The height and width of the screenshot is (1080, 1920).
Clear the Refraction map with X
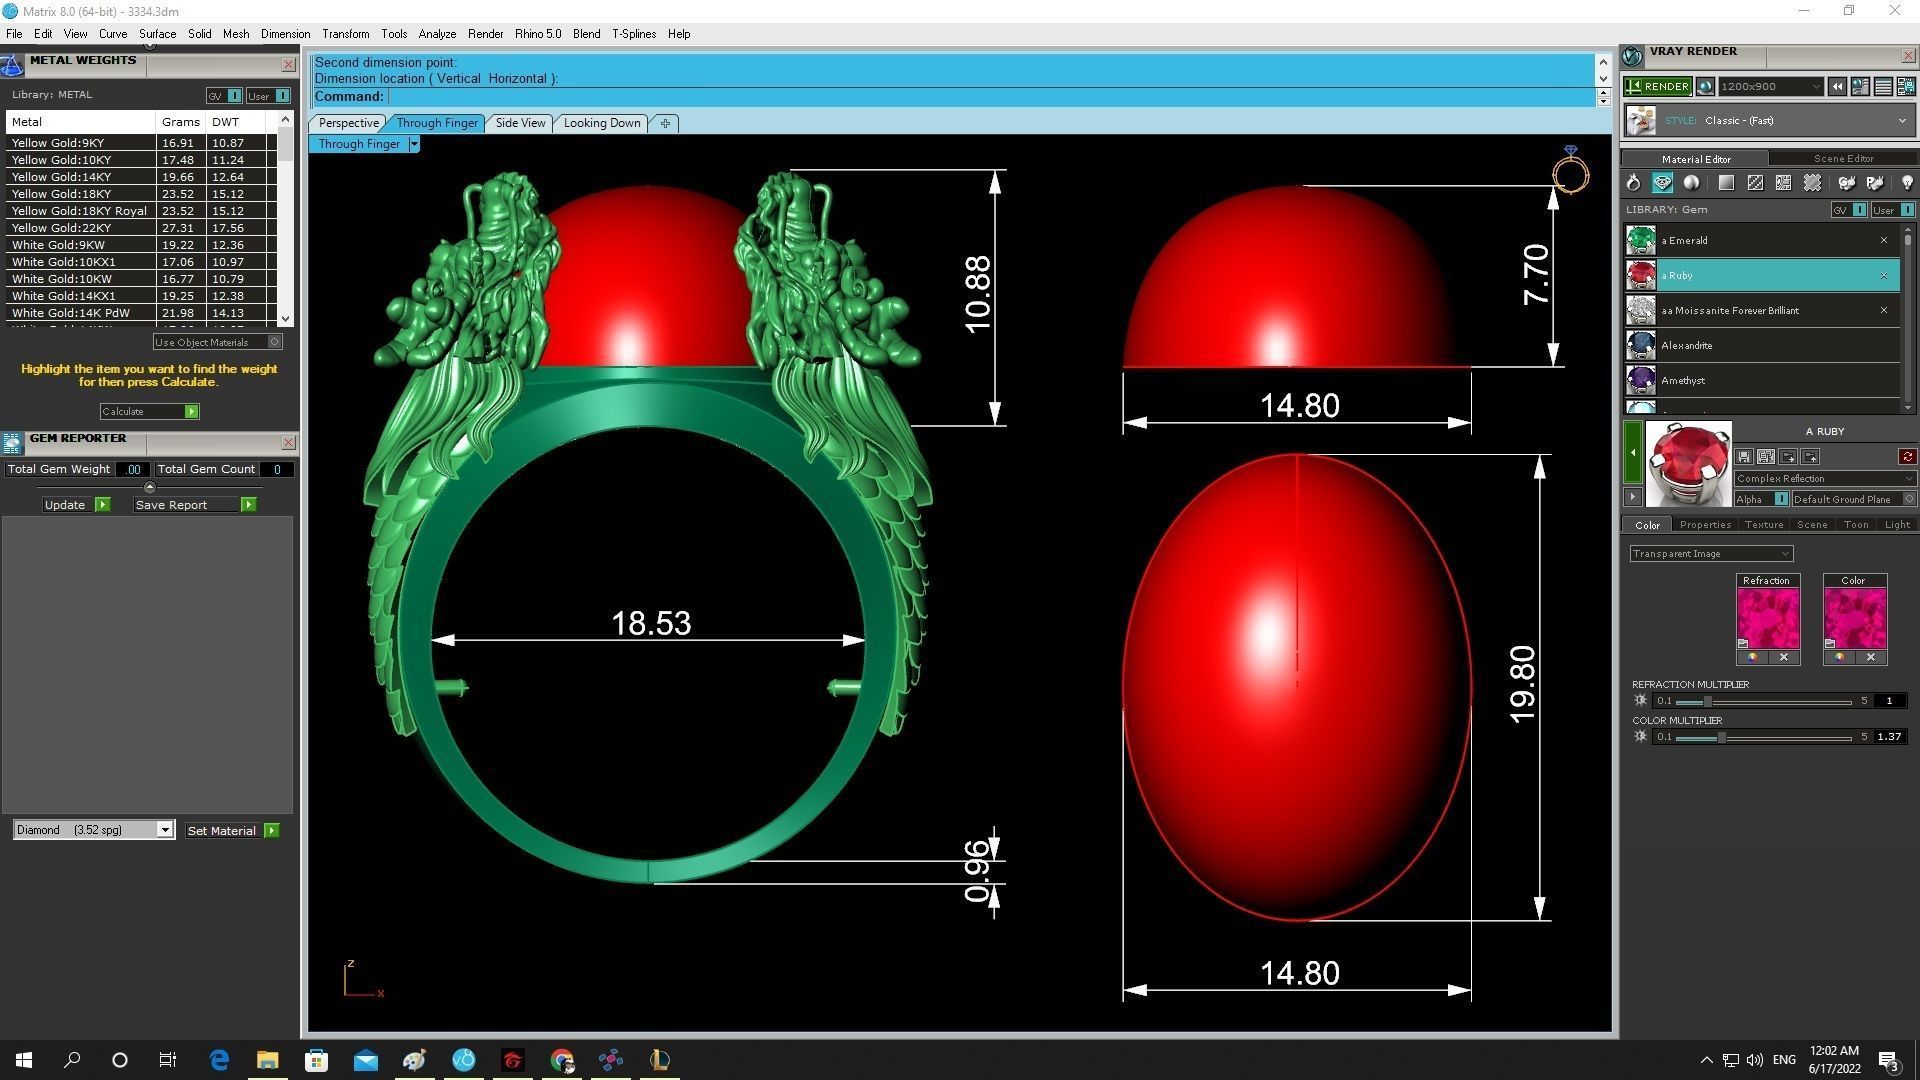[x=1784, y=657]
